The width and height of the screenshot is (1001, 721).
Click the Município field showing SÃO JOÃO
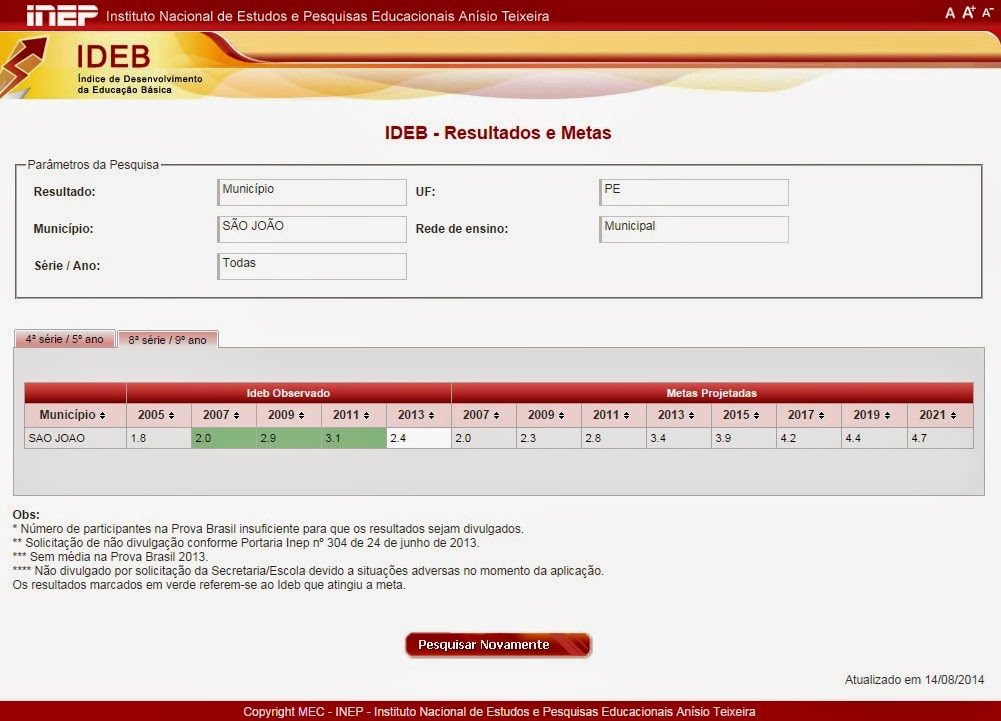pos(312,229)
